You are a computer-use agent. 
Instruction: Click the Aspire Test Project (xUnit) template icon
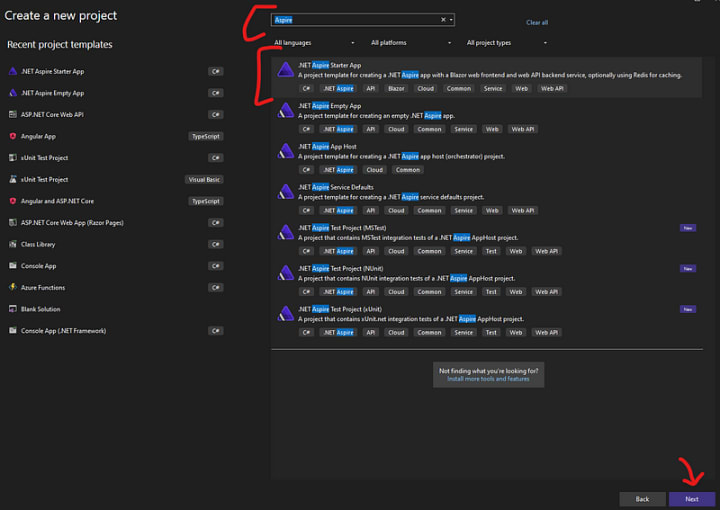pyautogui.click(x=286, y=314)
